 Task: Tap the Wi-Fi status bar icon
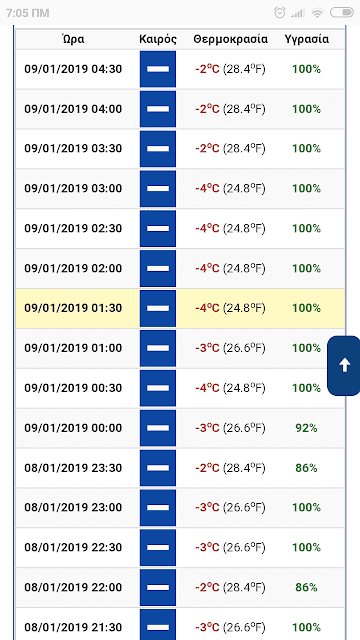[316, 13]
